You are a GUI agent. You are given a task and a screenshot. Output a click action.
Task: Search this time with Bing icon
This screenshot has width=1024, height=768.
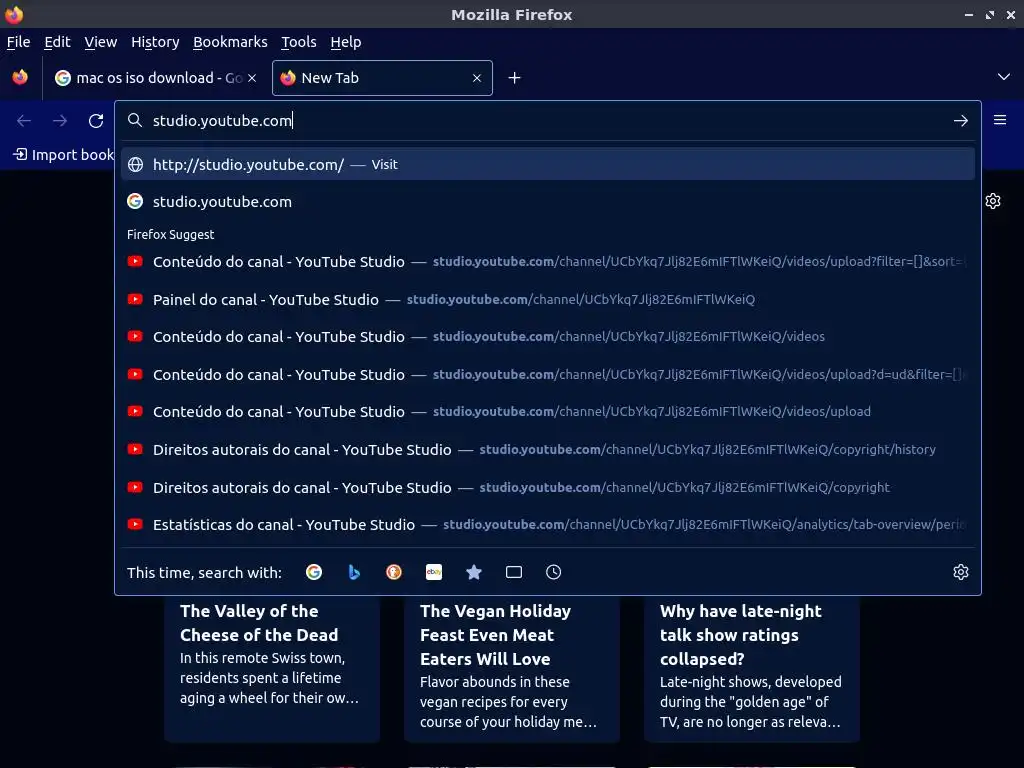[354, 573]
